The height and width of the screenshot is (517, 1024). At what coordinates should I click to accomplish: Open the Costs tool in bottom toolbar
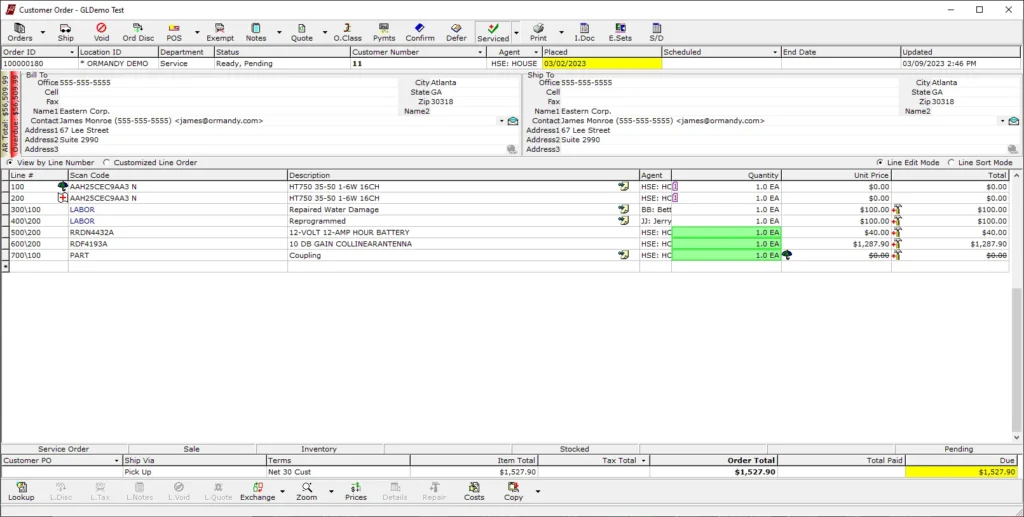click(474, 491)
